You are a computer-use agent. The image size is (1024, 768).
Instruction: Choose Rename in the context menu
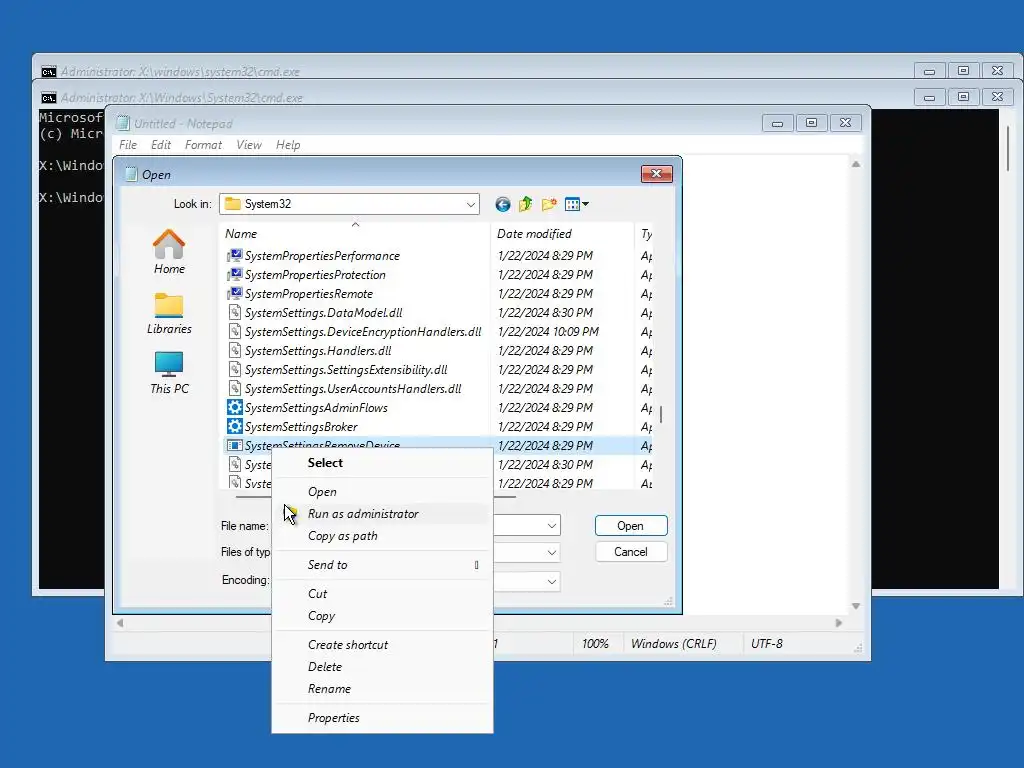point(382,688)
